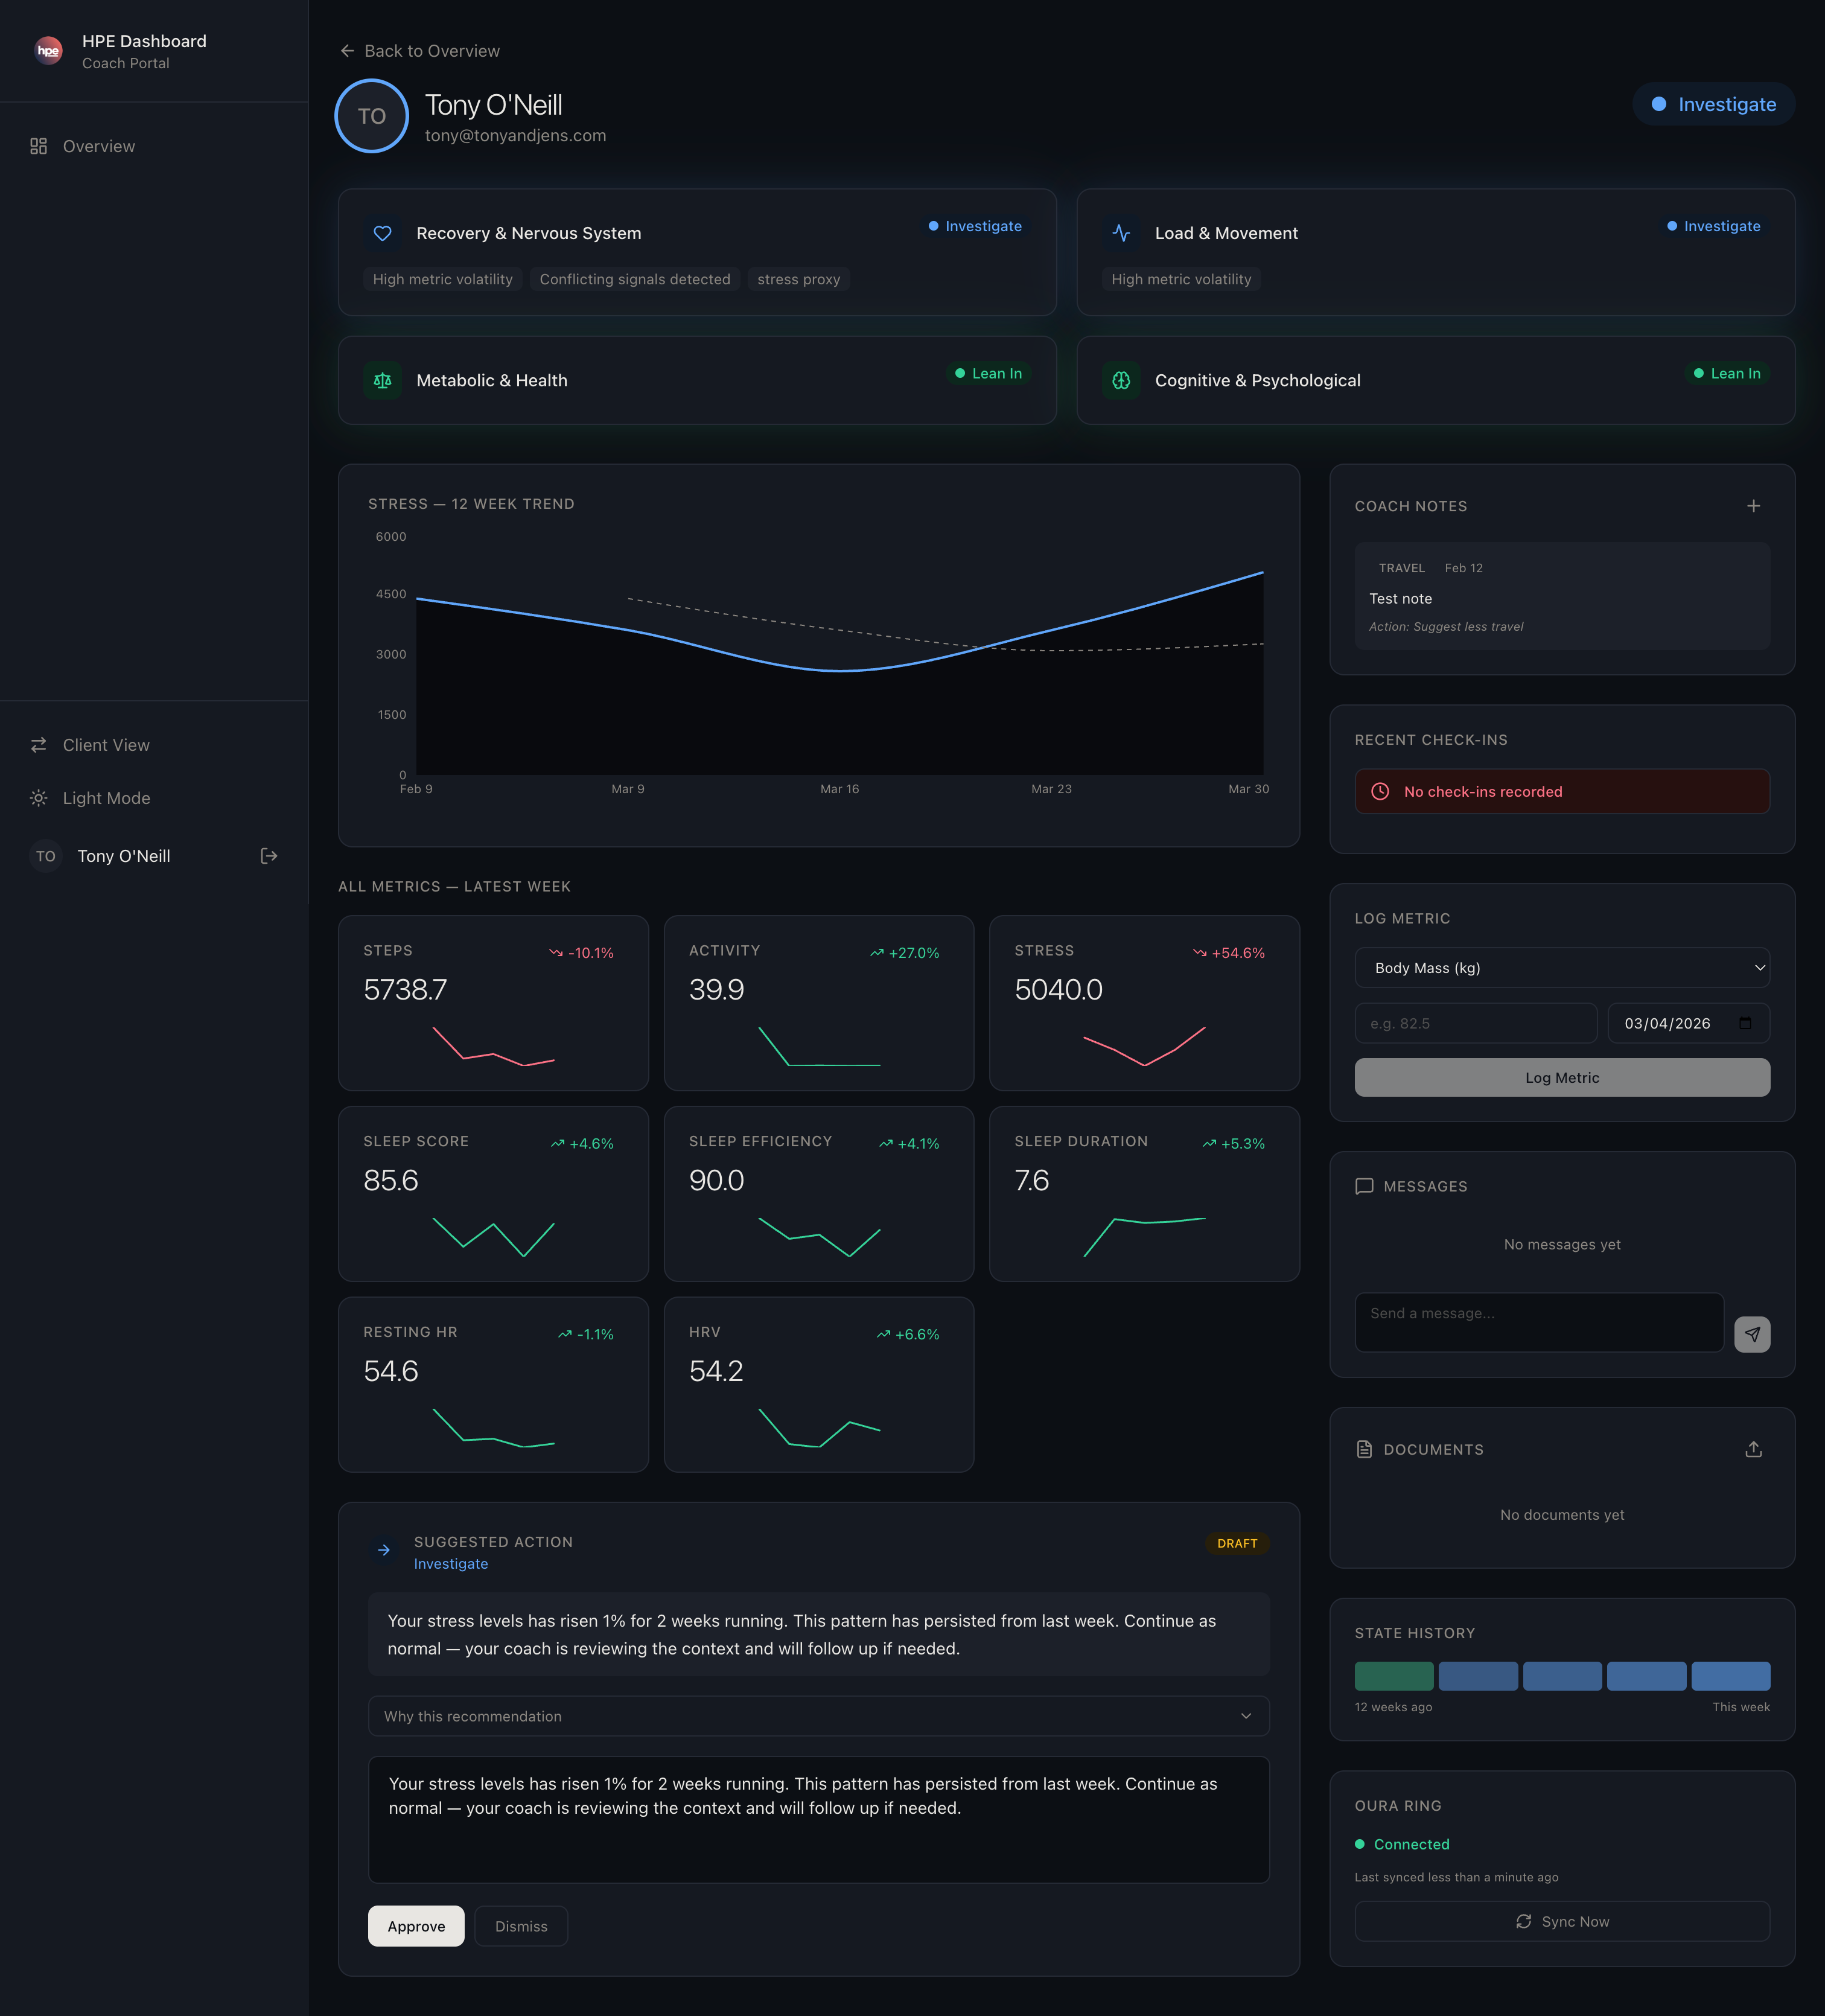This screenshot has height=2016, width=1825.
Task: Toggle Client View in the sidebar
Action: (x=105, y=744)
